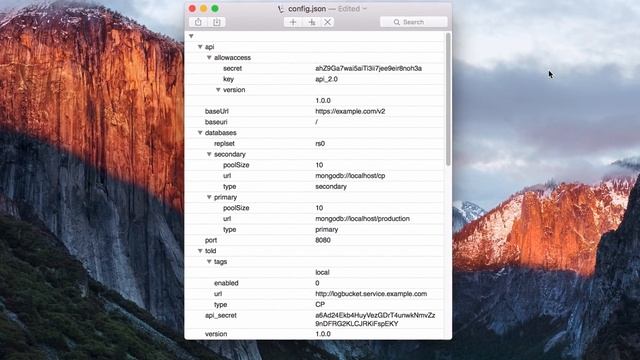Add a new row with plus icon
The height and width of the screenshot is (360, 640).
[x=293, y=22]
